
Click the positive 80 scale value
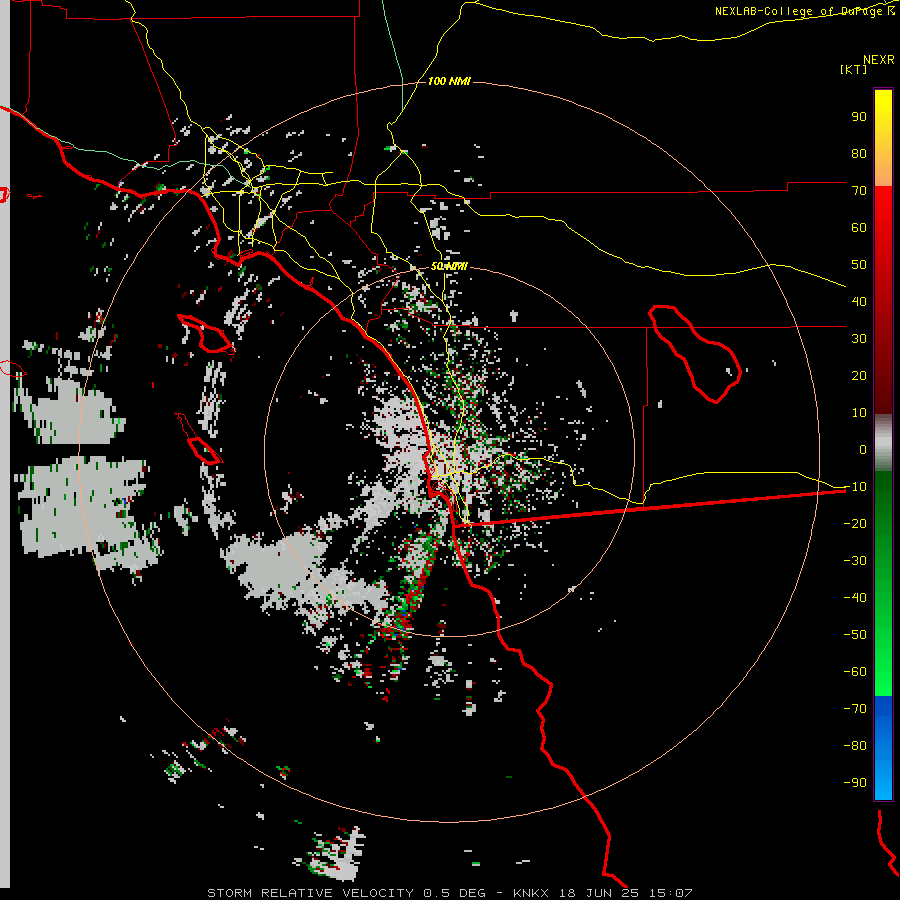pos(859,153)
